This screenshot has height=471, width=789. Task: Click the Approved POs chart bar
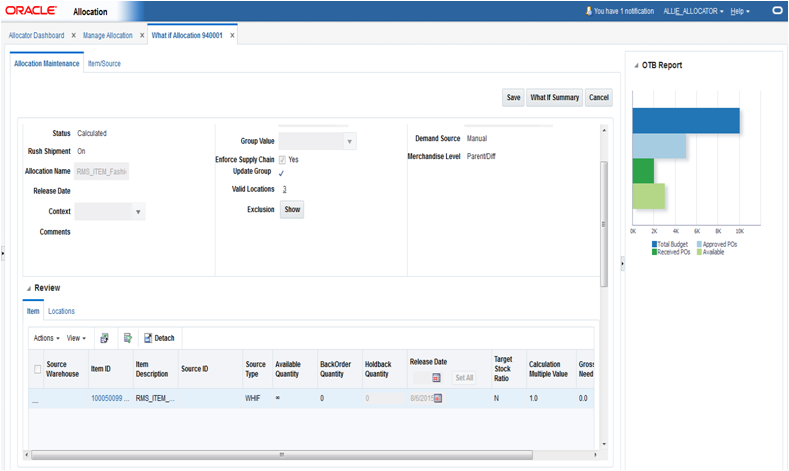(659, 146)
